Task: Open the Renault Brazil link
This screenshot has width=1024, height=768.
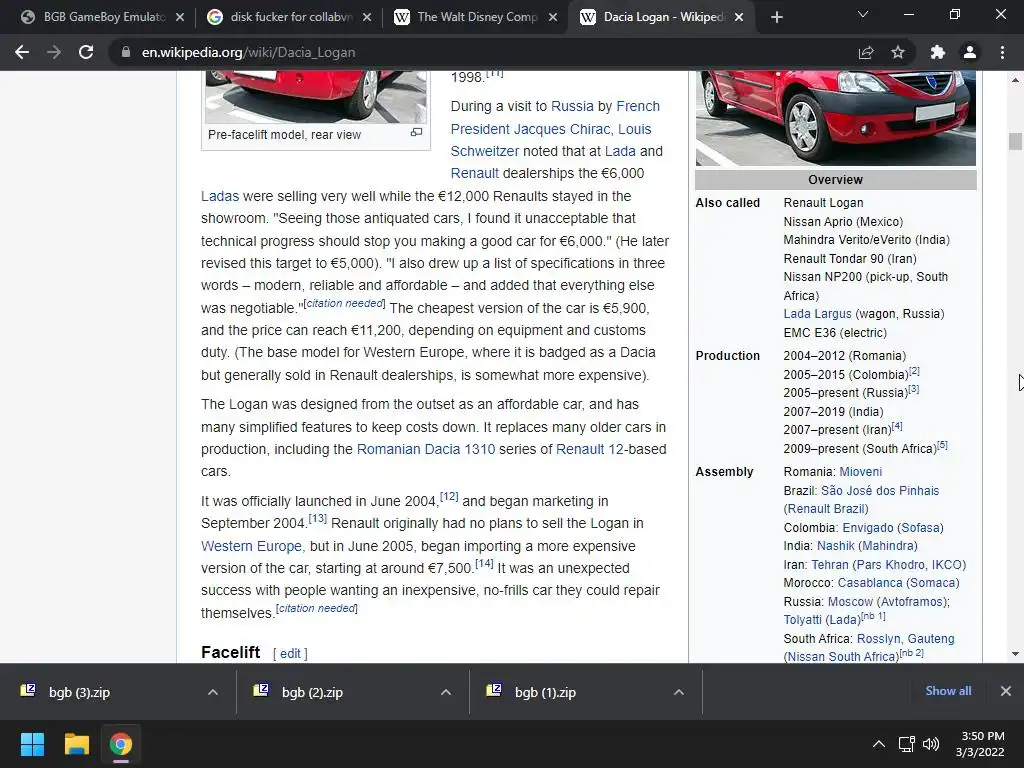Action: [826, 509]
